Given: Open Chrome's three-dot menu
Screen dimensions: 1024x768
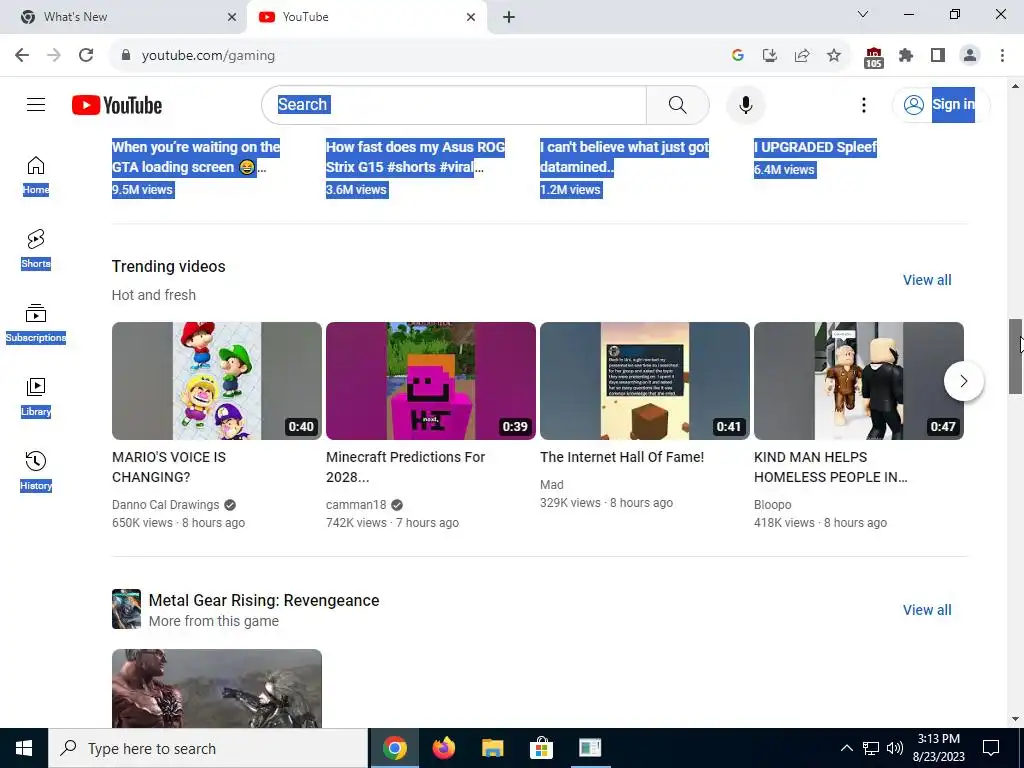Looking at the screenshot, I should (1002, 56).
